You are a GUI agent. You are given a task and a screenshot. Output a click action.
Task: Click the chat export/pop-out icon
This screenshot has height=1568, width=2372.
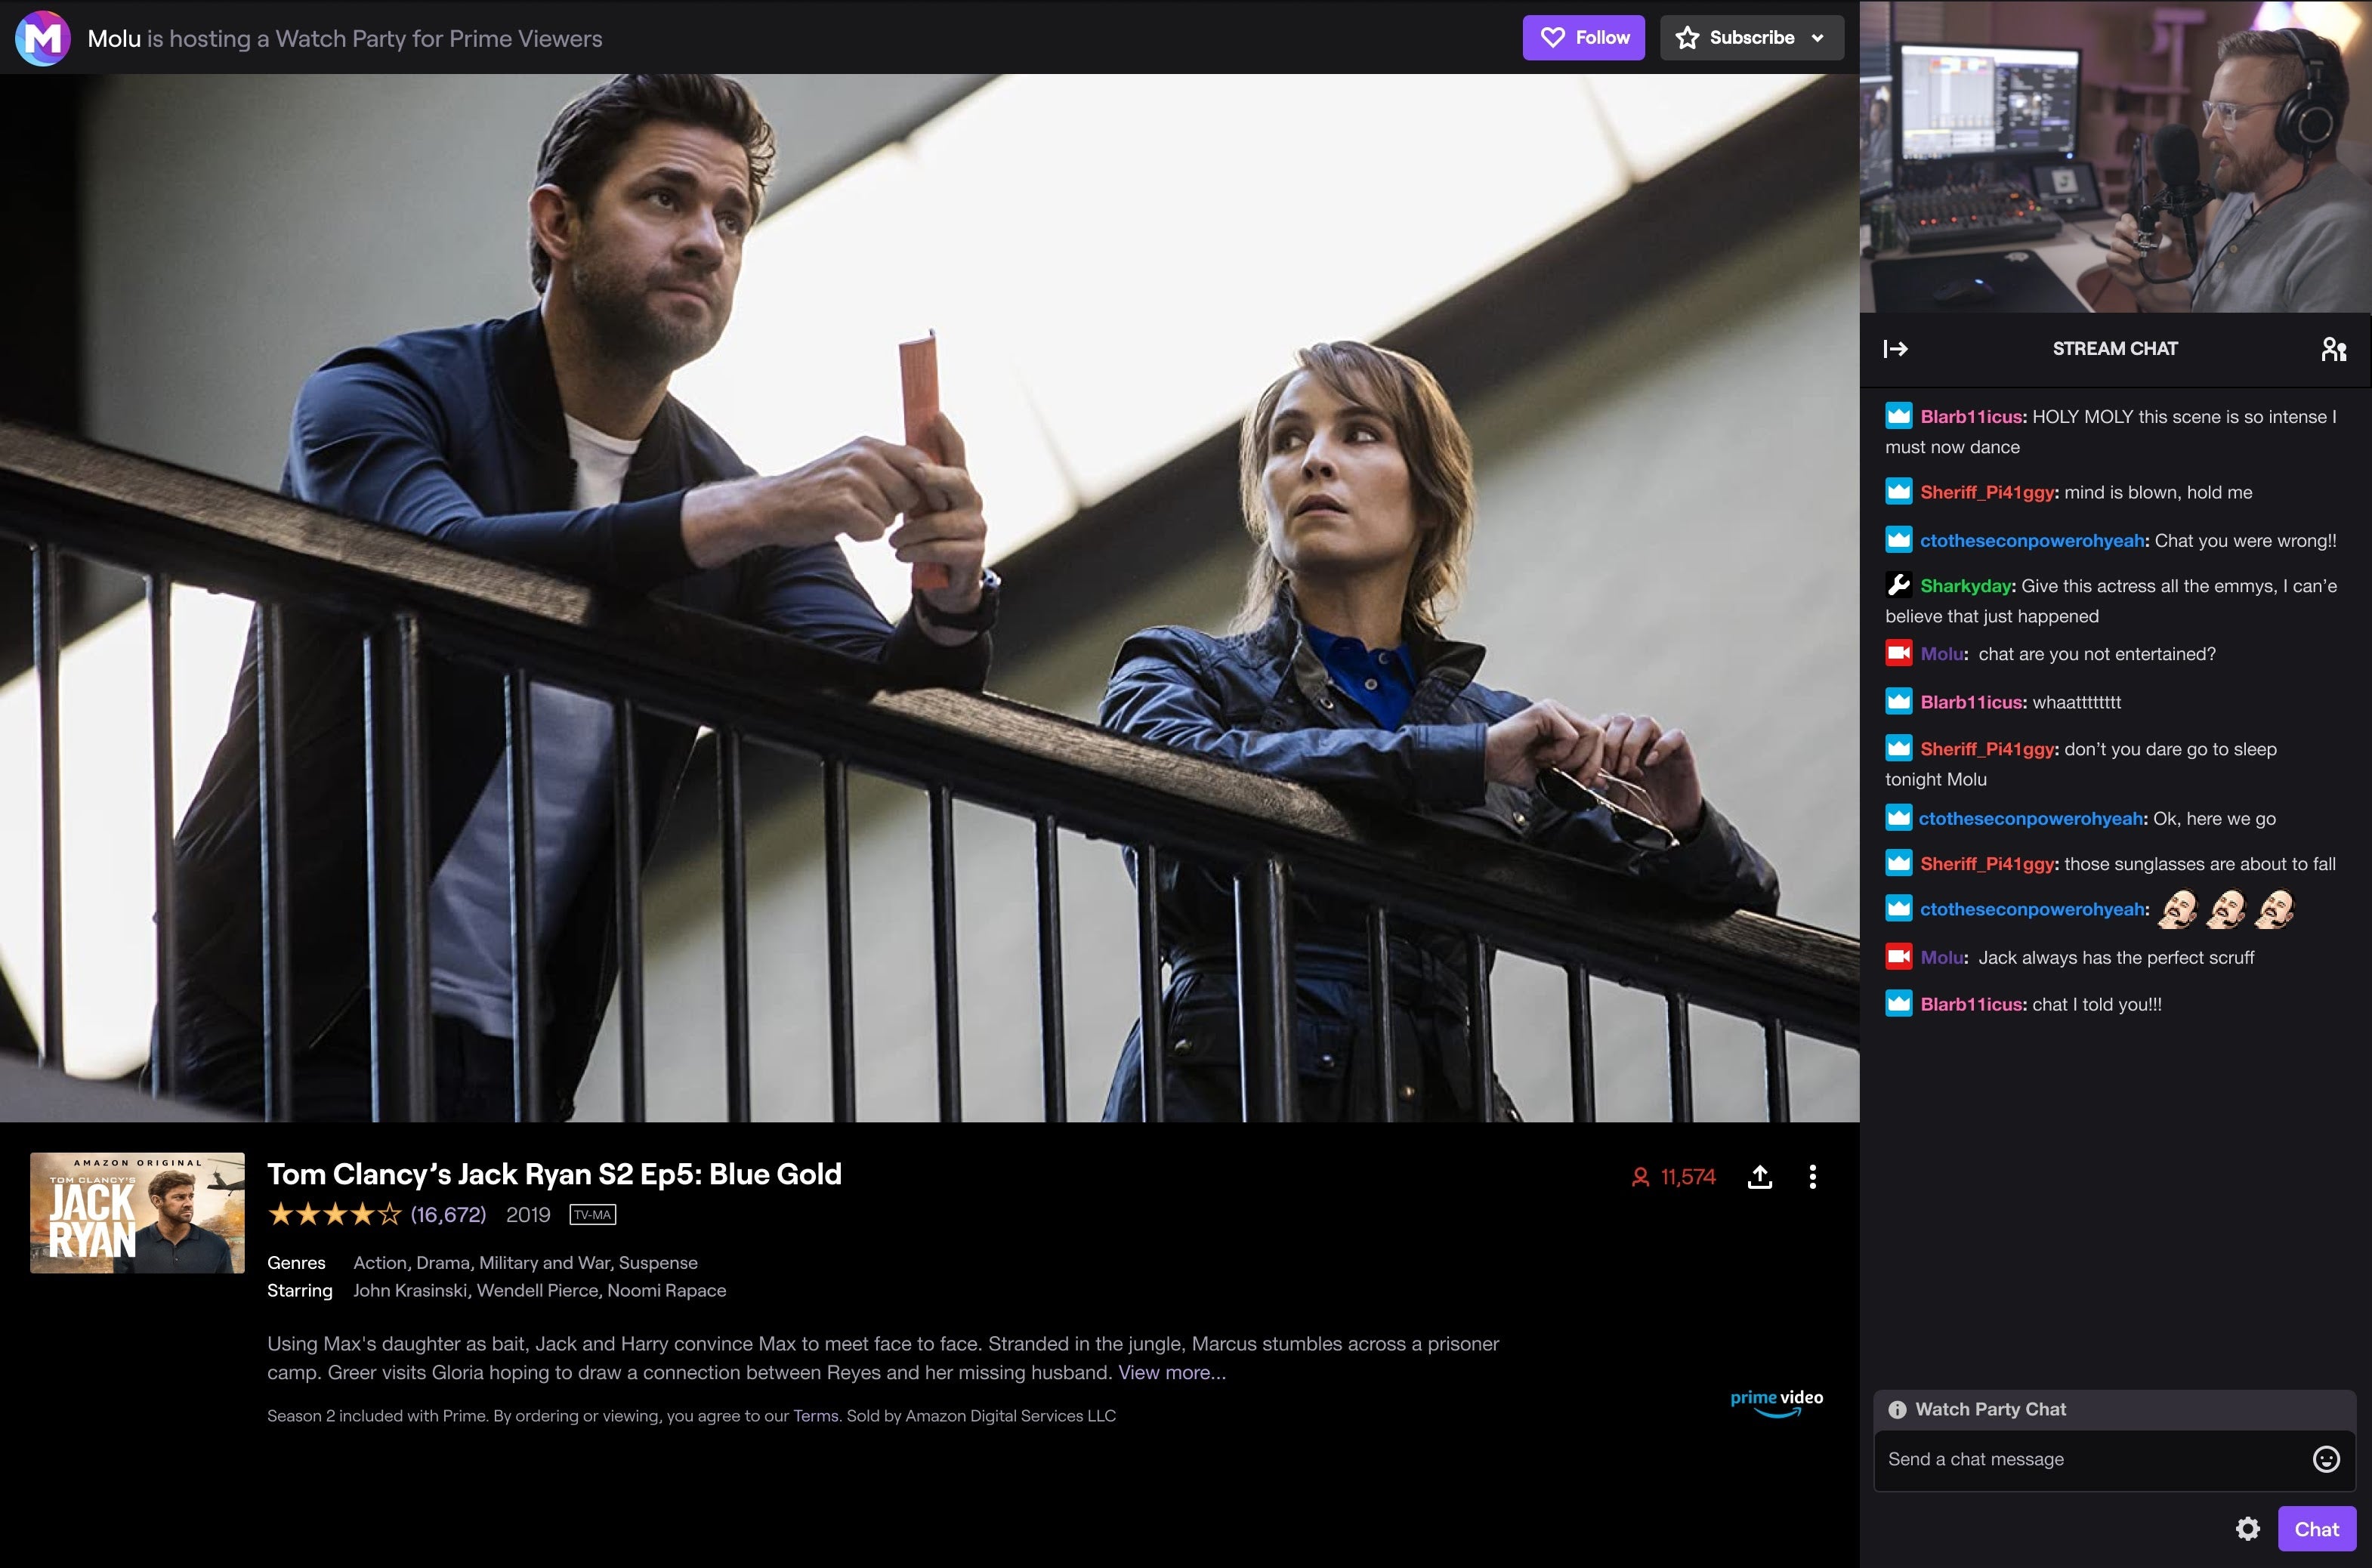point(1896,348)
